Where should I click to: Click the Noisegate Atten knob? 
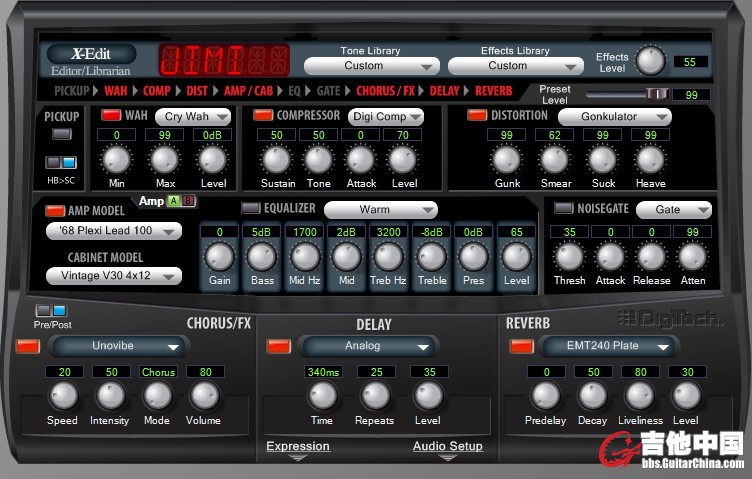coord(693,257)
